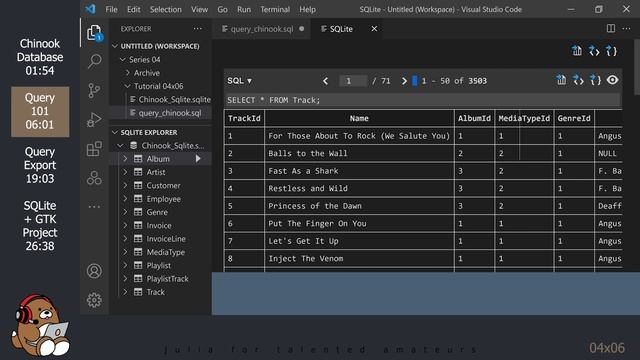This screenshot has height=360, width=640.
Task: Expand the MediaType table node
Action: [x=125, y=252]
